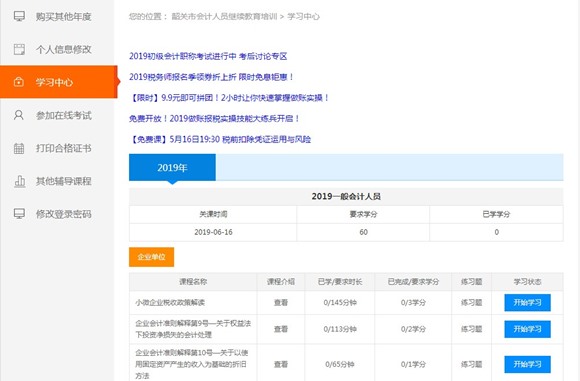The image size is (580, 381).
Task: Click the monitor icon beside 购买其他年度
Action: tap(19, 16)
